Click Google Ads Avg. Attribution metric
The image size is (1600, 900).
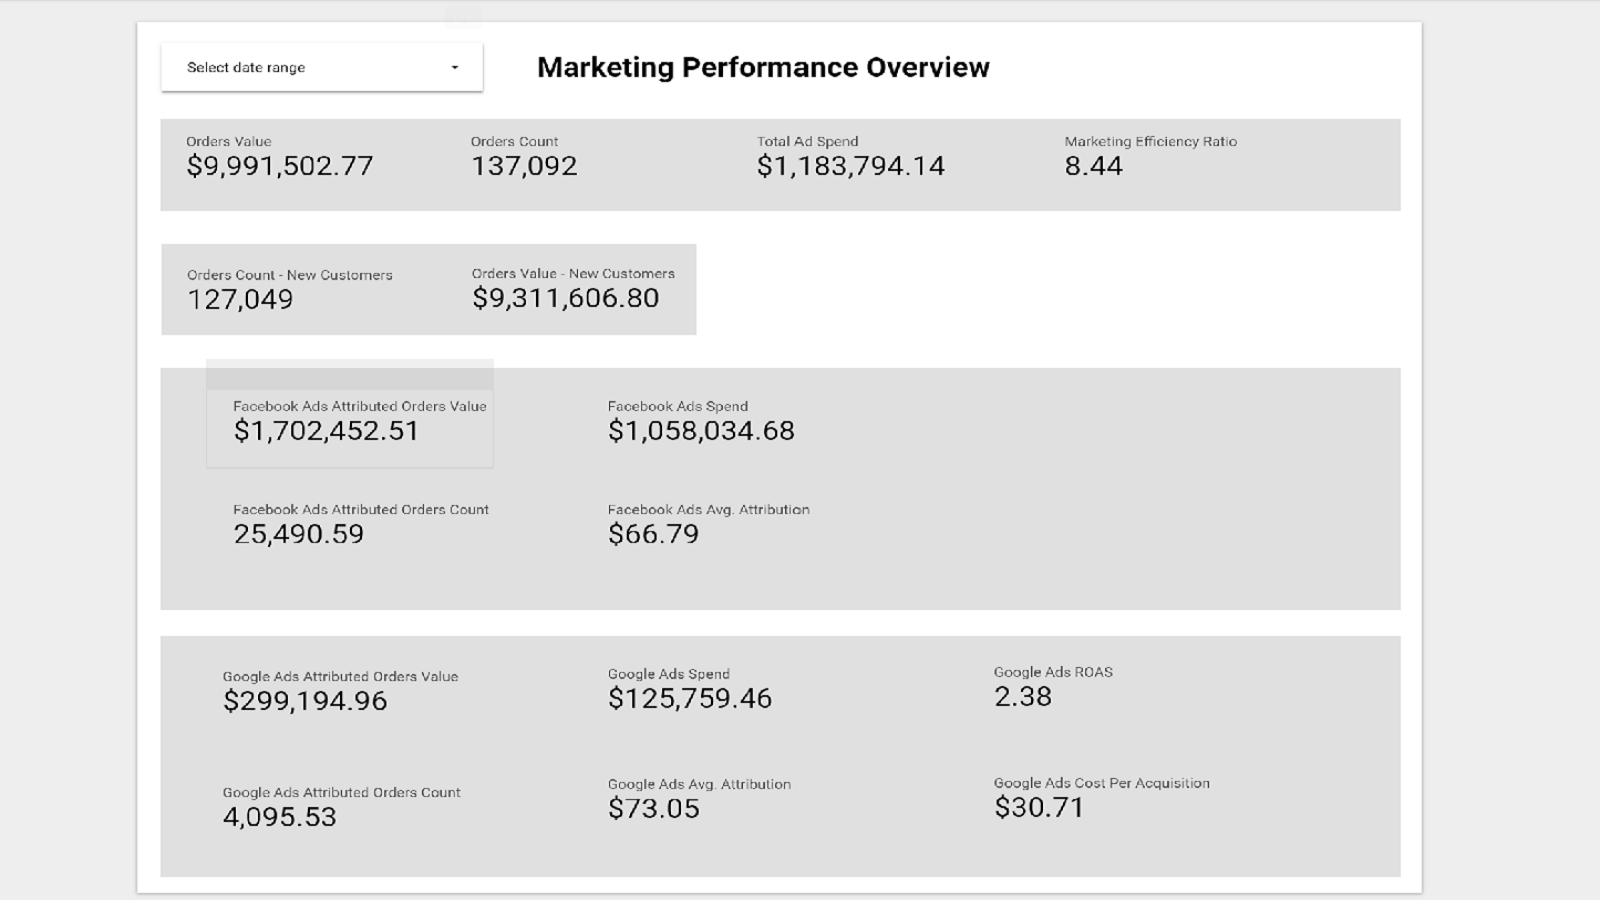pyautogui.click(x=699, y=800)
